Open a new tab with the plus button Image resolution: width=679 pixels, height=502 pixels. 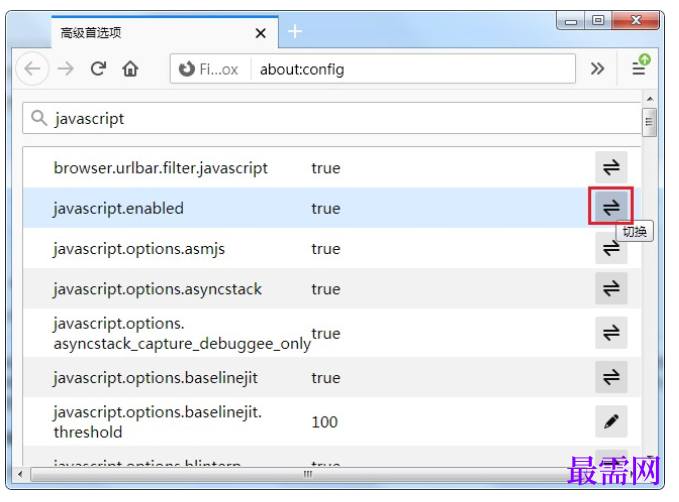[x=295, y=32]
